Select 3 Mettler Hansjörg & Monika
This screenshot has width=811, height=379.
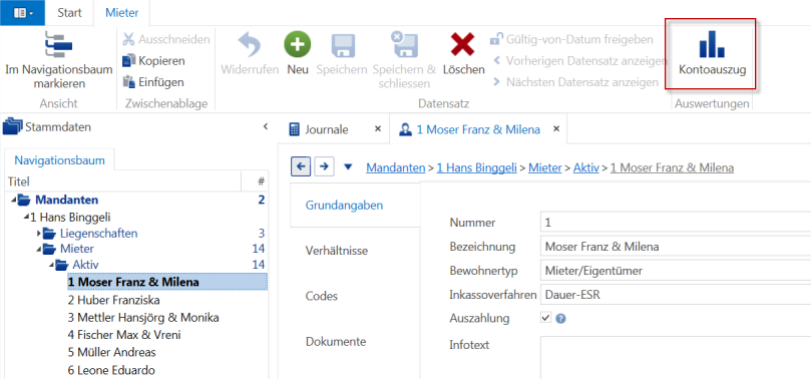143,317
